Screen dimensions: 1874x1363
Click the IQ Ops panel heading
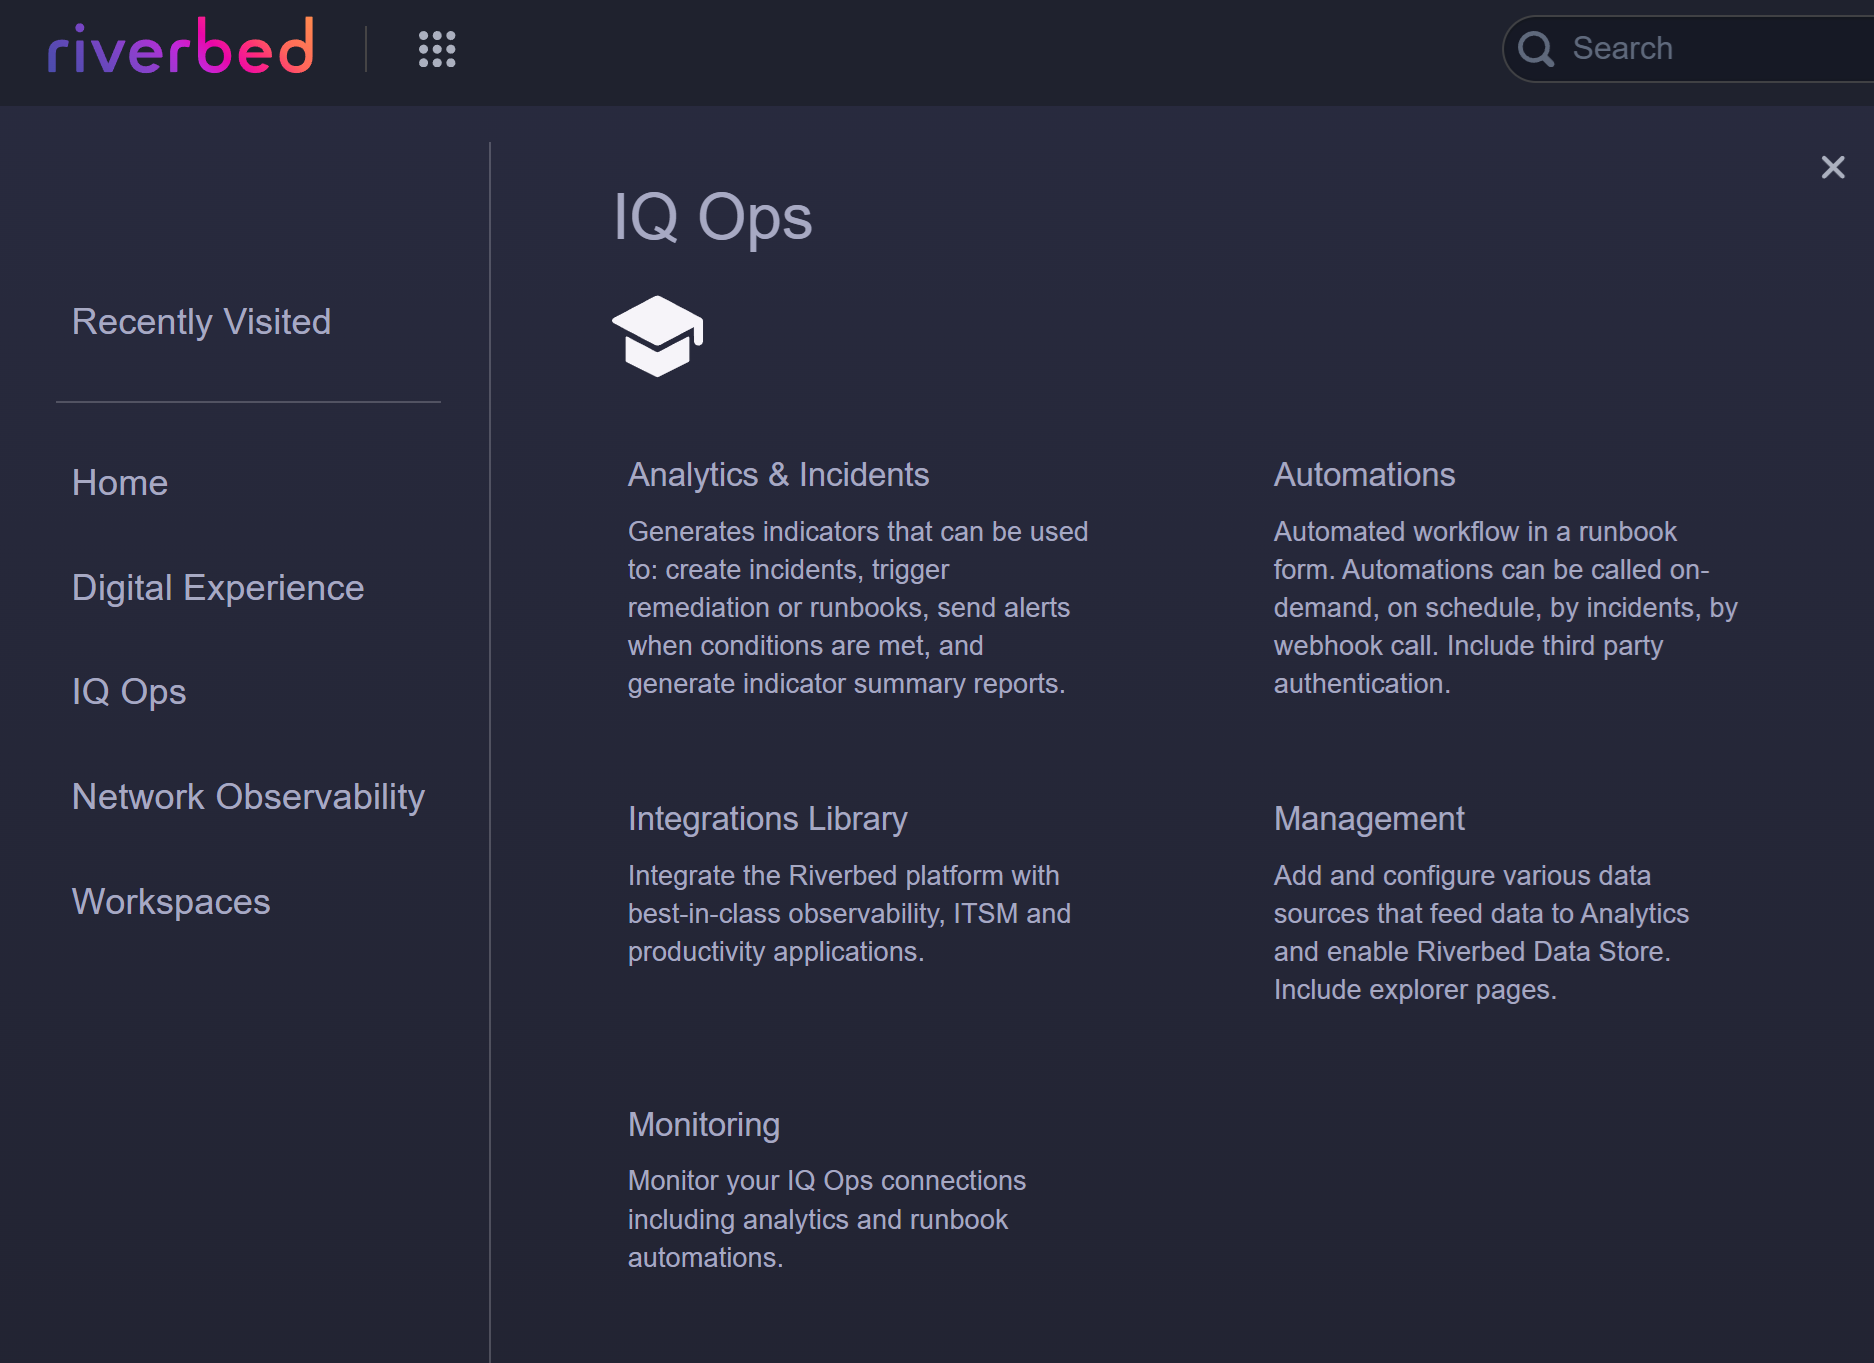[x=712, y=218]
